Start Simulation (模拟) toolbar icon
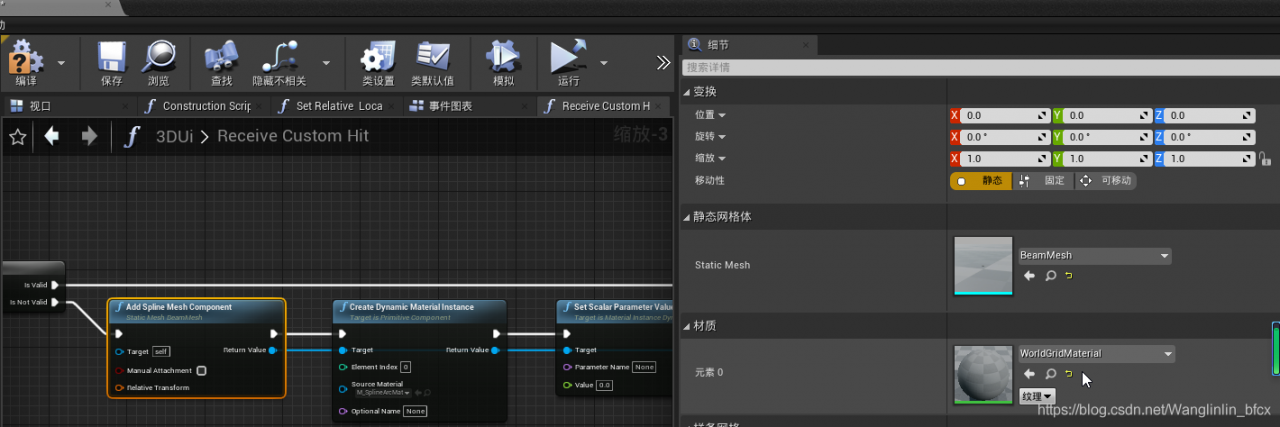Viewport: 1280px width, 427px height. (503, 57)
